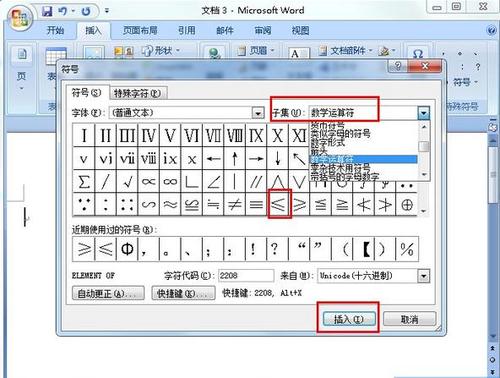Close the 符号 dialog
This screenshot has height=378, width=500.
coord(425,66)
